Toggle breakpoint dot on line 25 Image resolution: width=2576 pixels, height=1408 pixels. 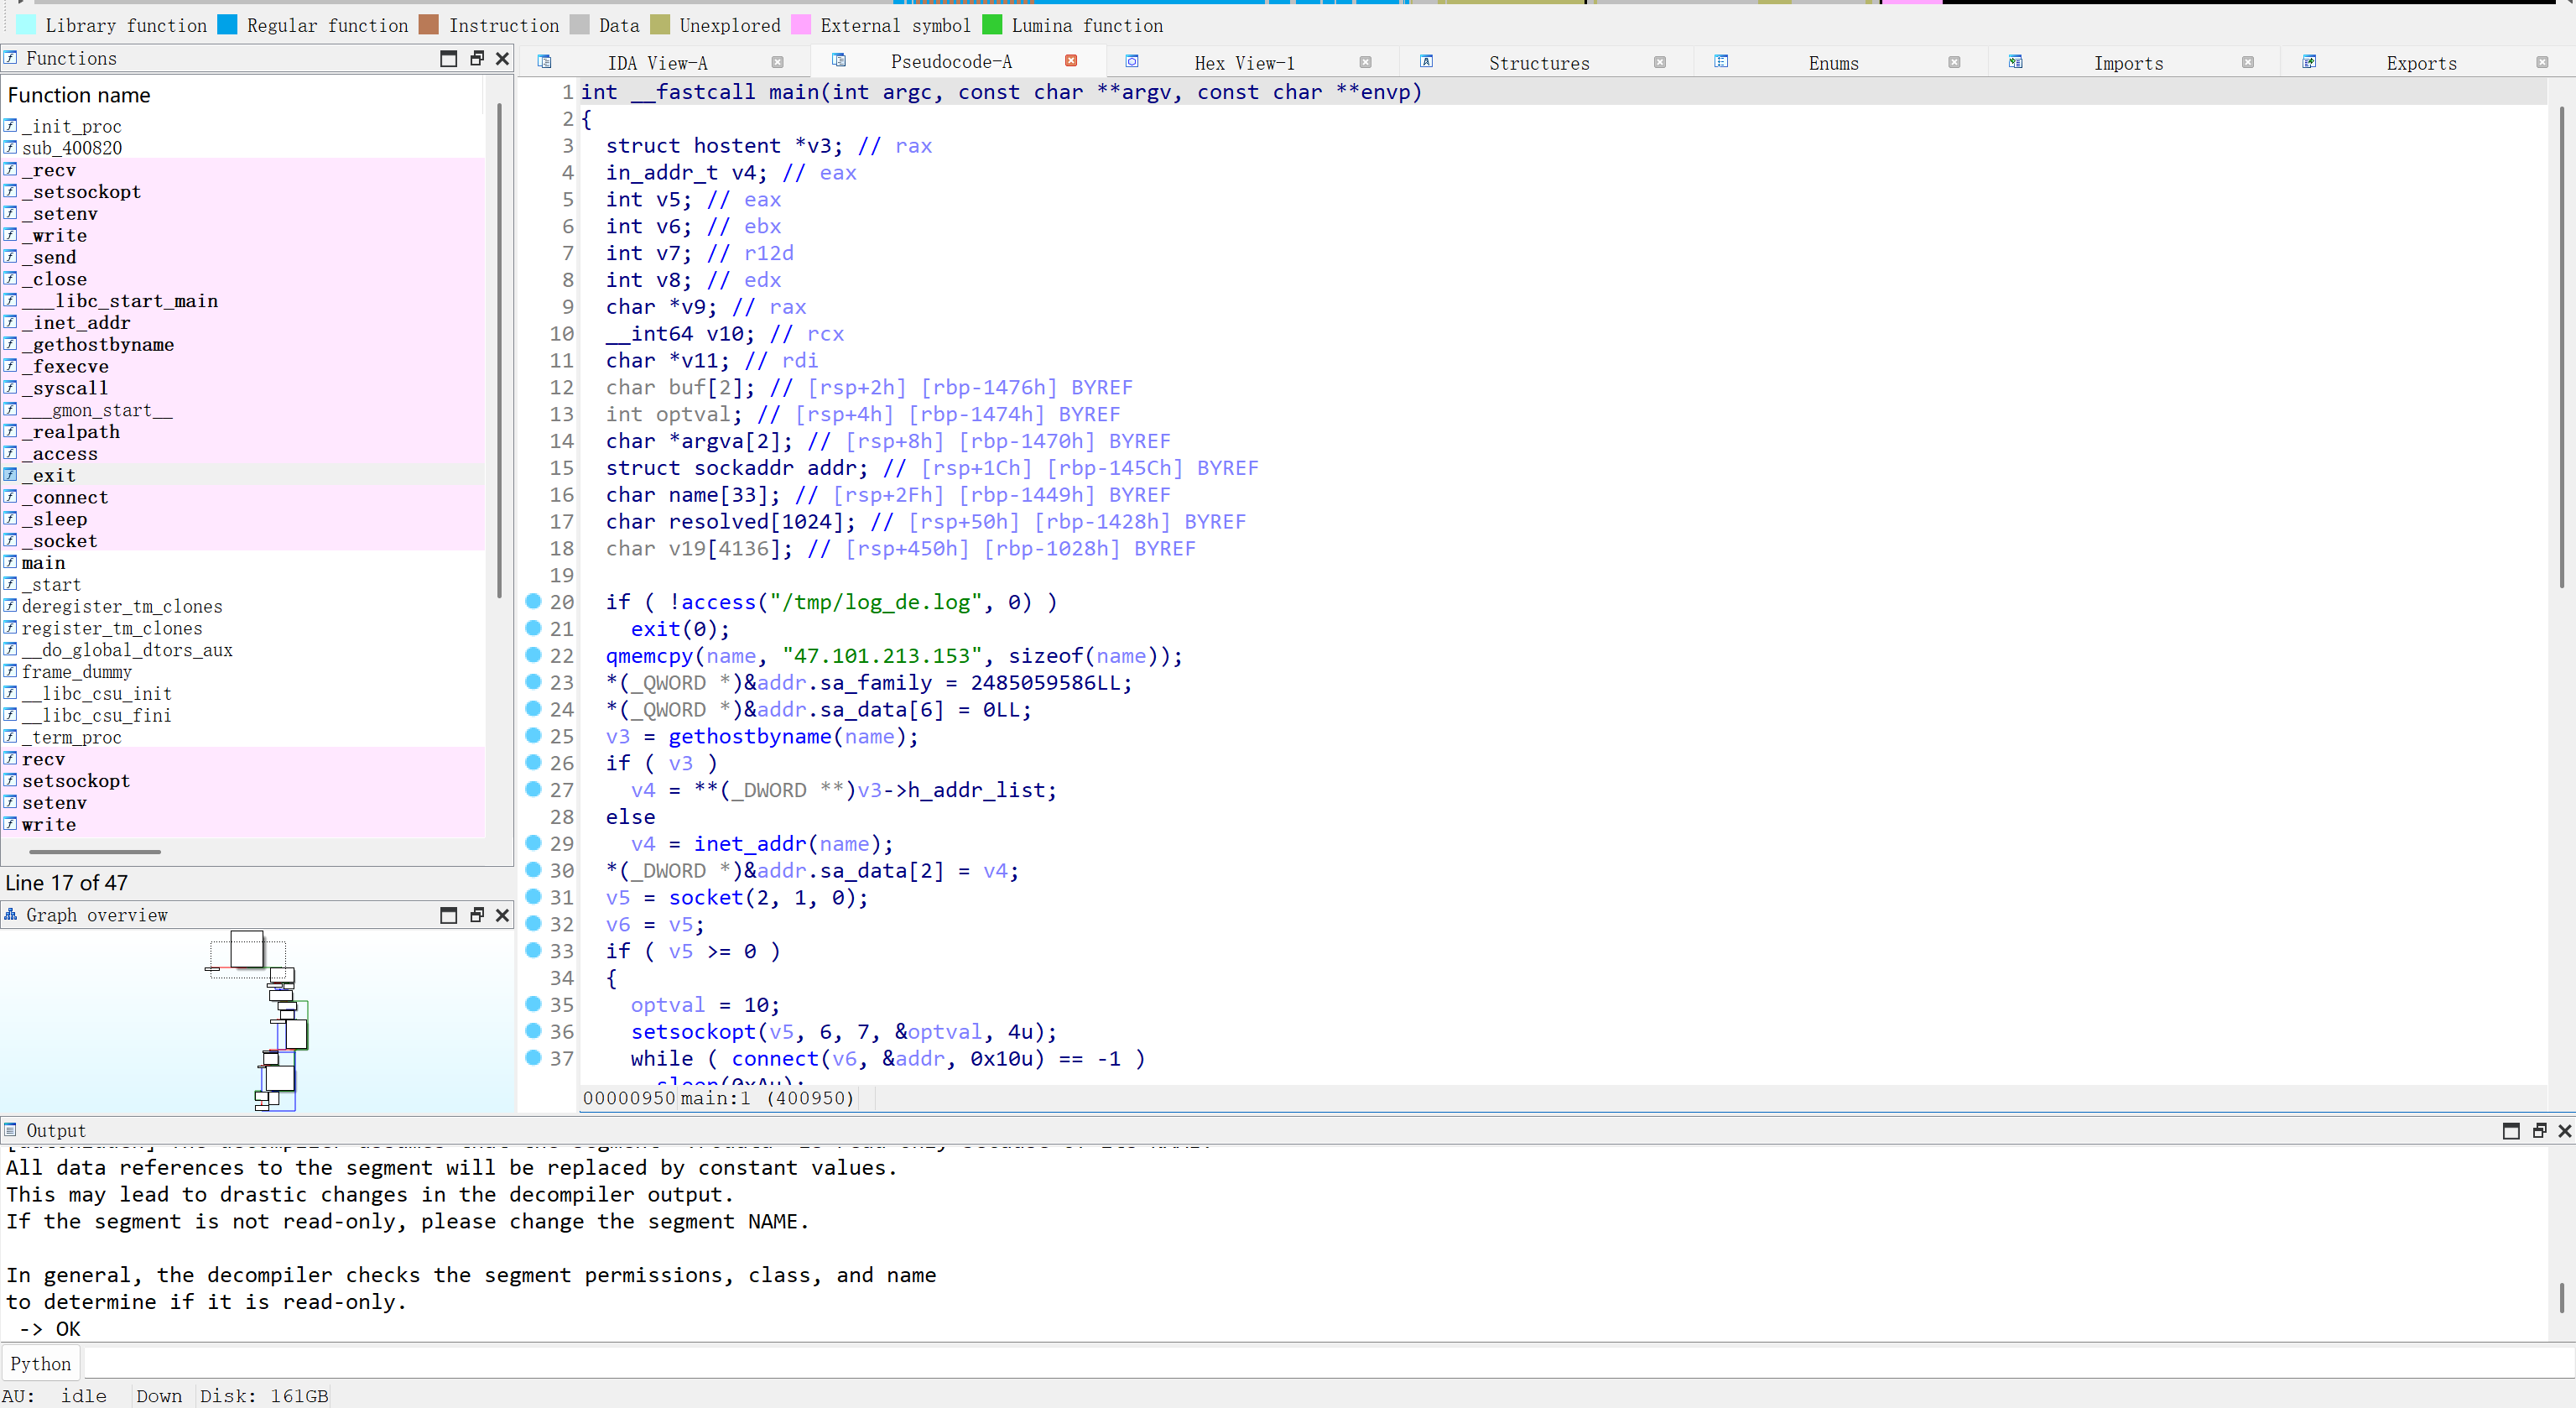click(534, 735)
